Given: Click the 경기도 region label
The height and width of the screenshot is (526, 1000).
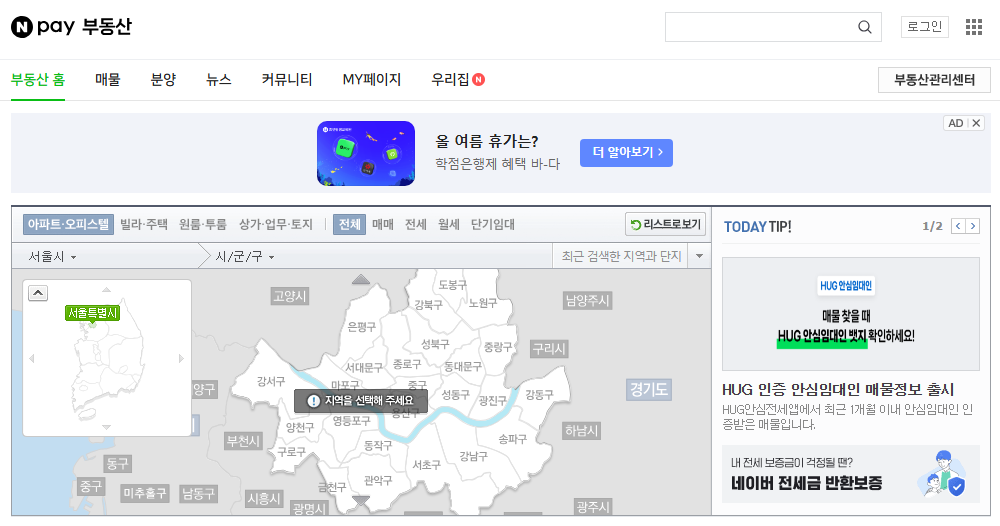Looking at the screenshot, I should point(649,390).
